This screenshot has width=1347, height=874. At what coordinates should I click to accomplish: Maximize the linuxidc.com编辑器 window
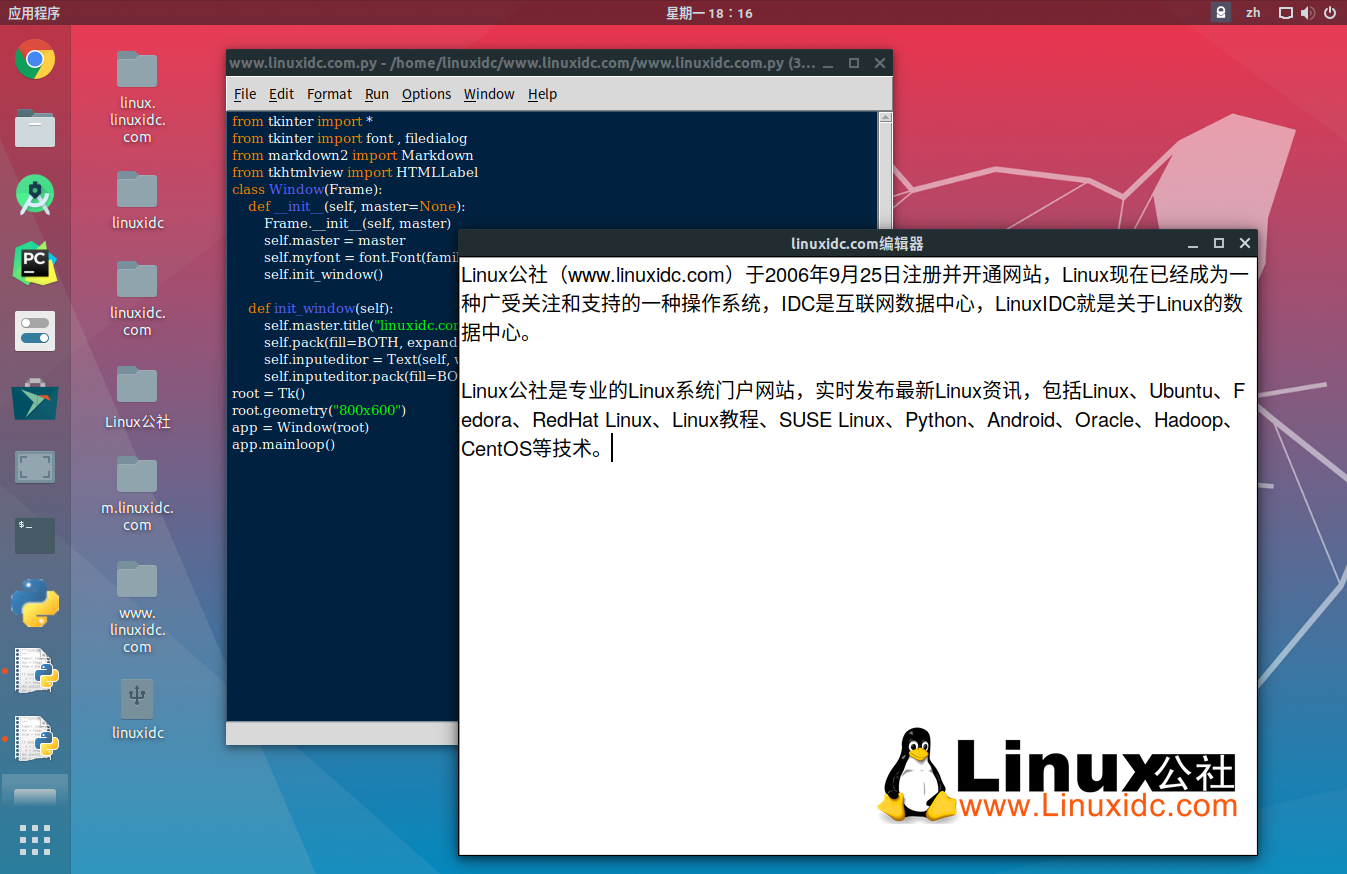[1219, 244]
